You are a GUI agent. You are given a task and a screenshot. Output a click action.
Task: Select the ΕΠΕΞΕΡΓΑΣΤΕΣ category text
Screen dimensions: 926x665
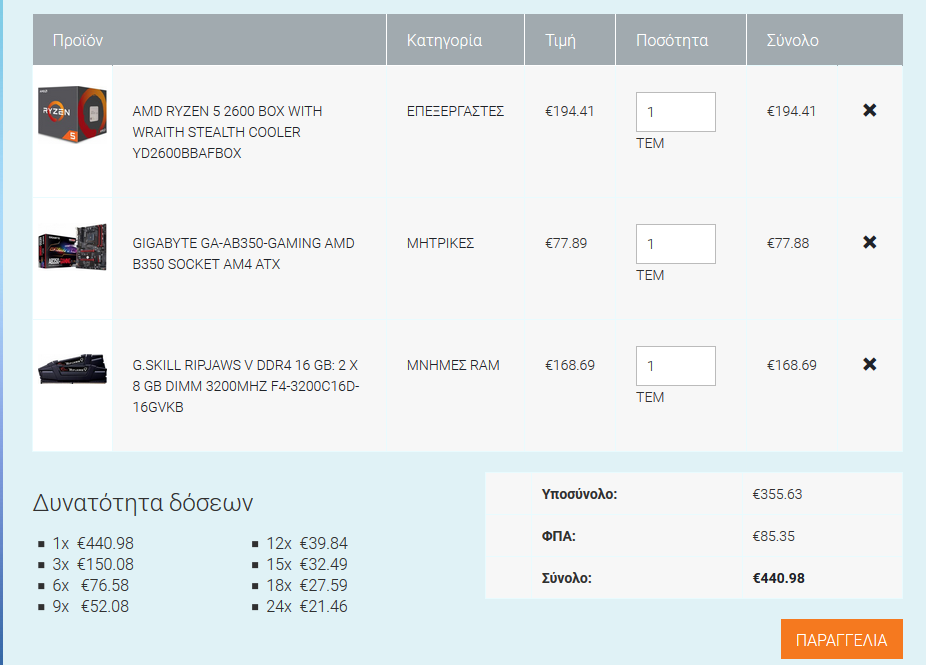pyautogui.click(x=455, y=112)
